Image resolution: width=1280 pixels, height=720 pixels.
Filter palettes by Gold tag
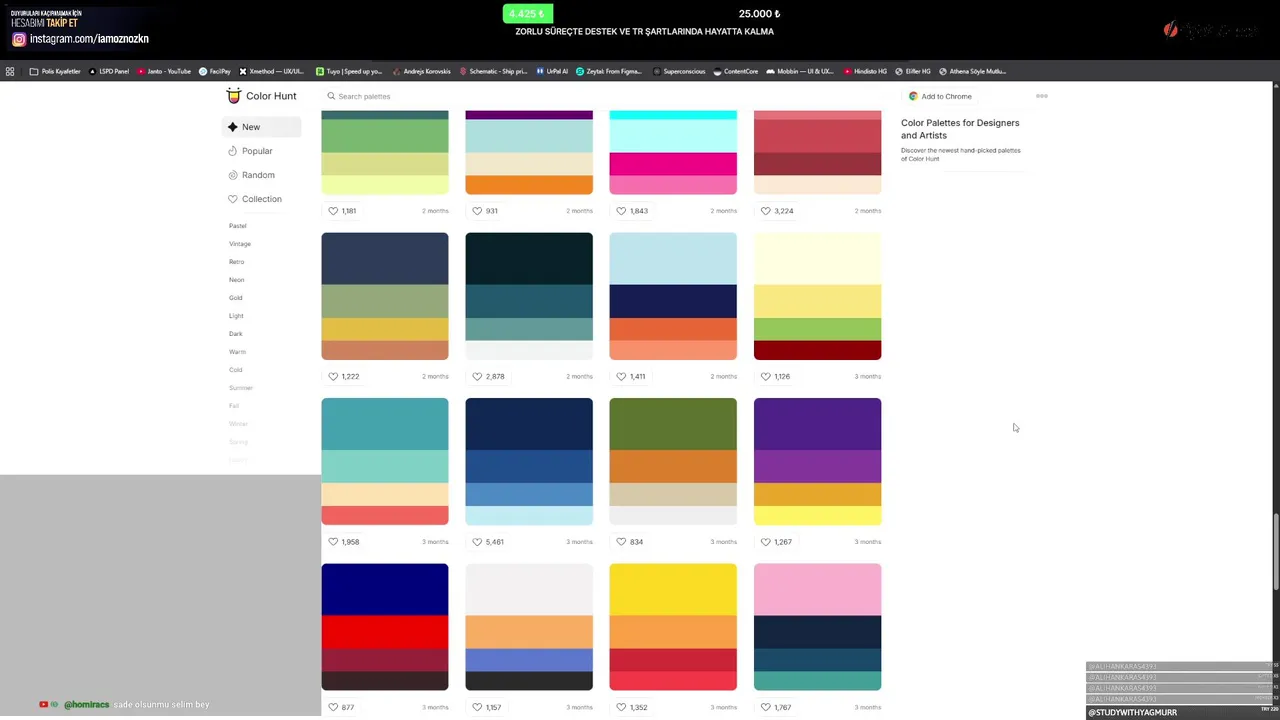click(x=236, y=298)
